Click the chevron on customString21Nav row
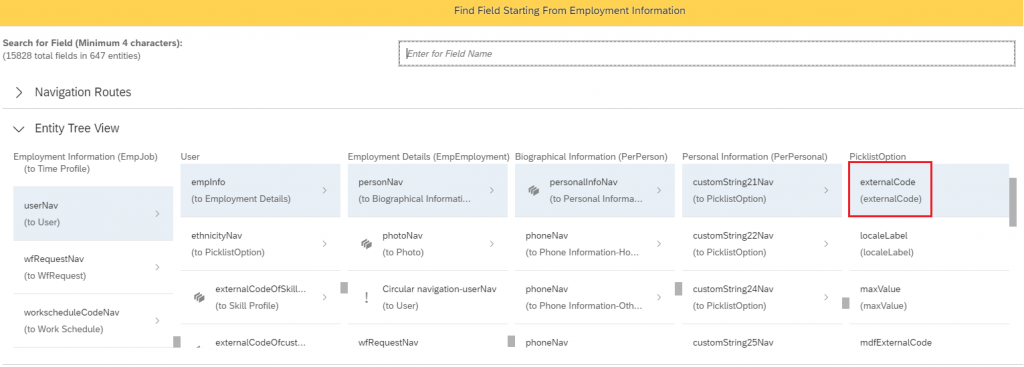This screenshot has width=1024, height=367. [x=825, y=190]
